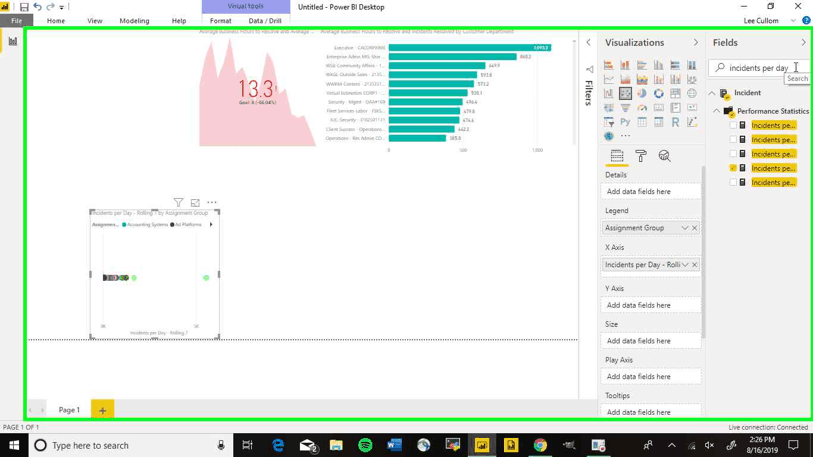Viewport: 814px width, 457px height.
Task: Collapse the Incident table tree
Action: pos(712,93)
